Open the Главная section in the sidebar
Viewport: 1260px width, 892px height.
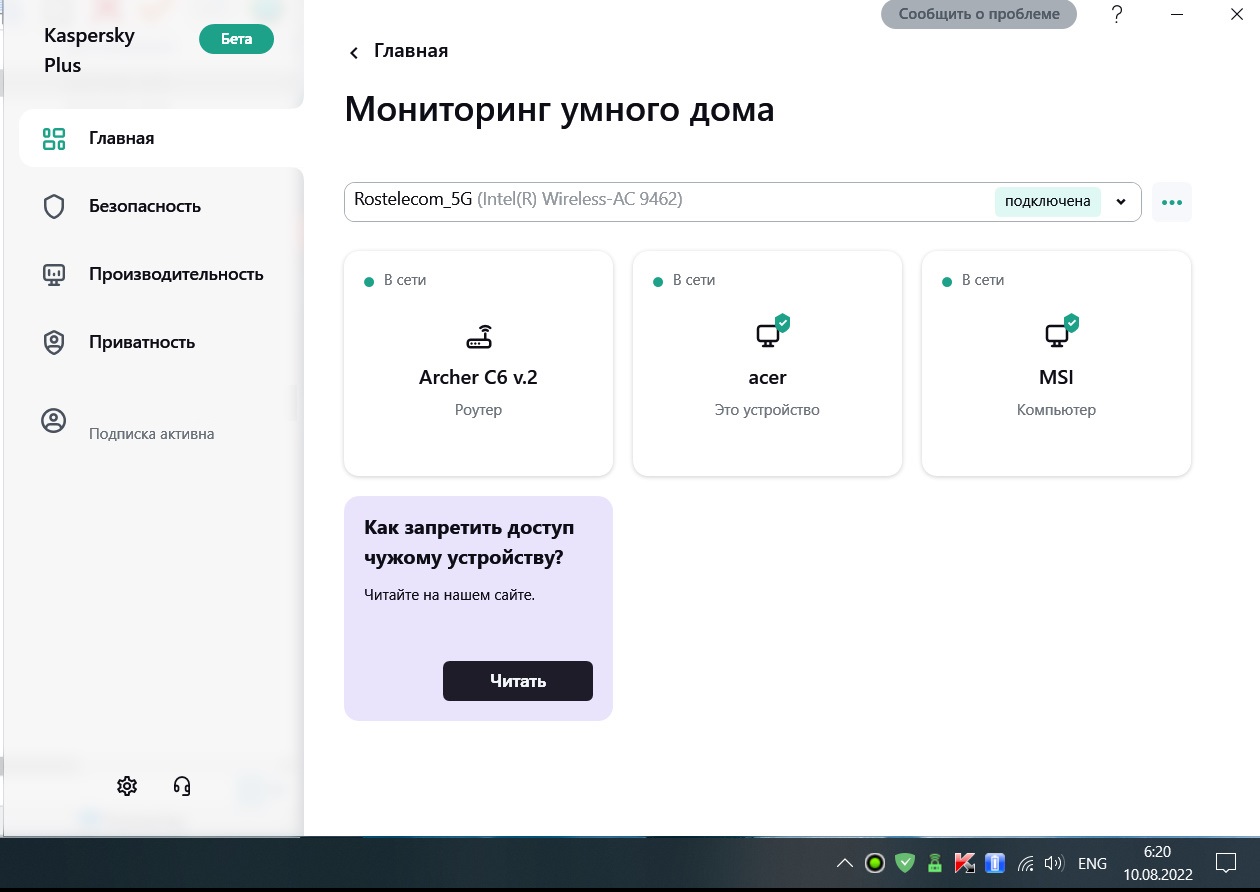(161, 138)
